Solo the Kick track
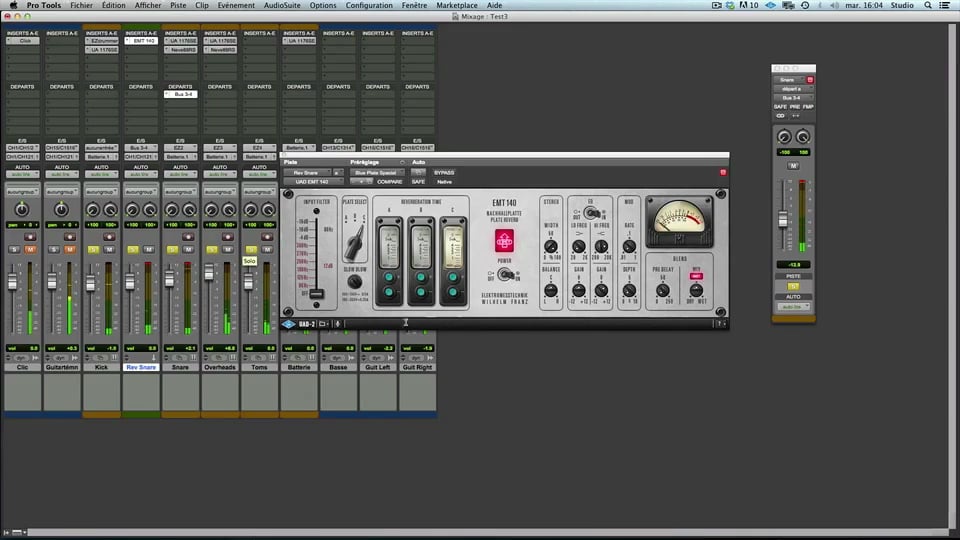960x540 pixels. [93, 250]
